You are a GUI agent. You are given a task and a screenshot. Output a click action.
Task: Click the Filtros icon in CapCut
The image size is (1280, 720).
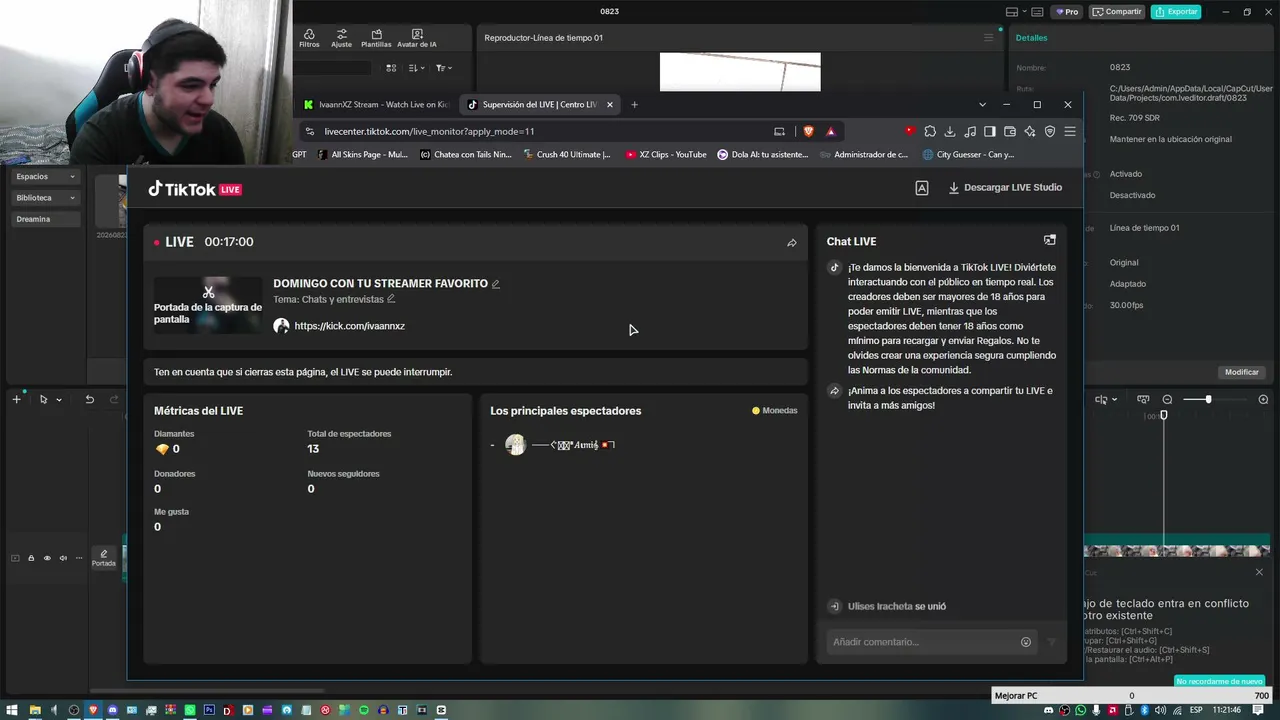point(309,38)
